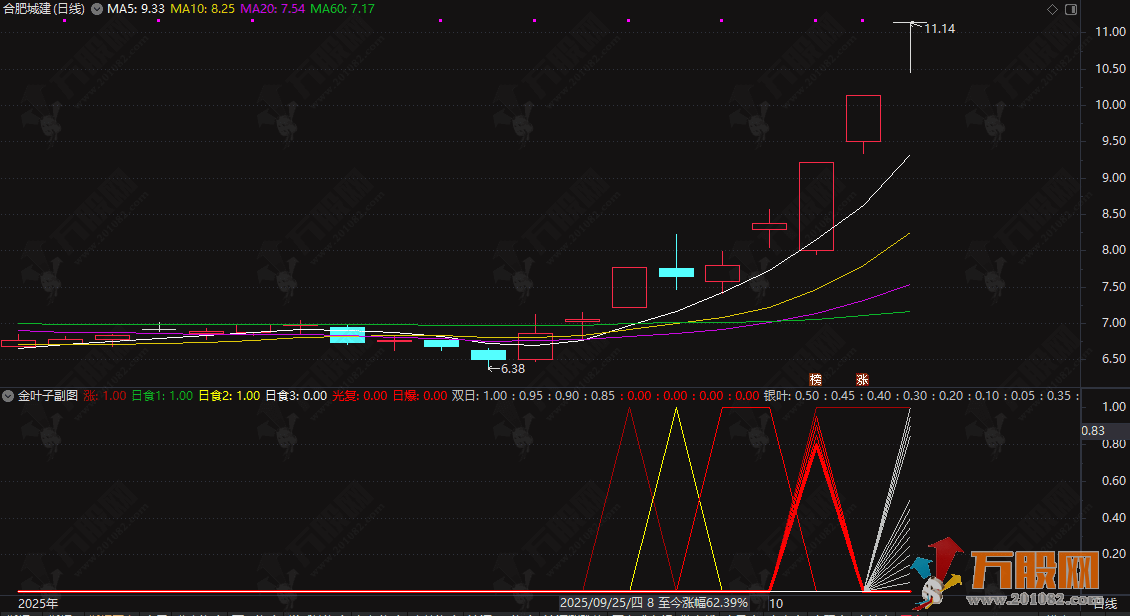Click the MA20 purple indicator label
The image size is (1130, 616).
pos(273,9)
